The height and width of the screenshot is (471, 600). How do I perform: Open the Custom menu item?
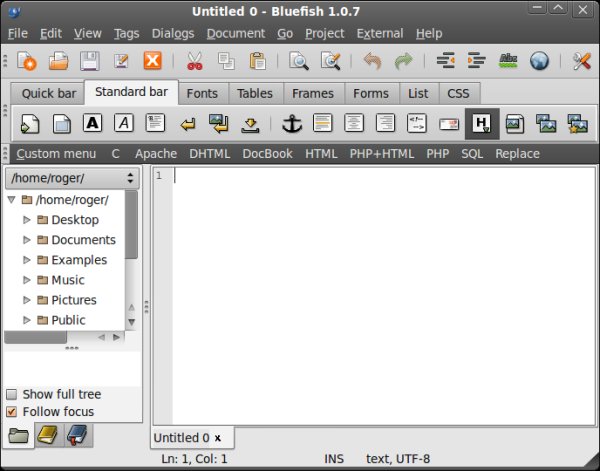[x=56, y=154]
